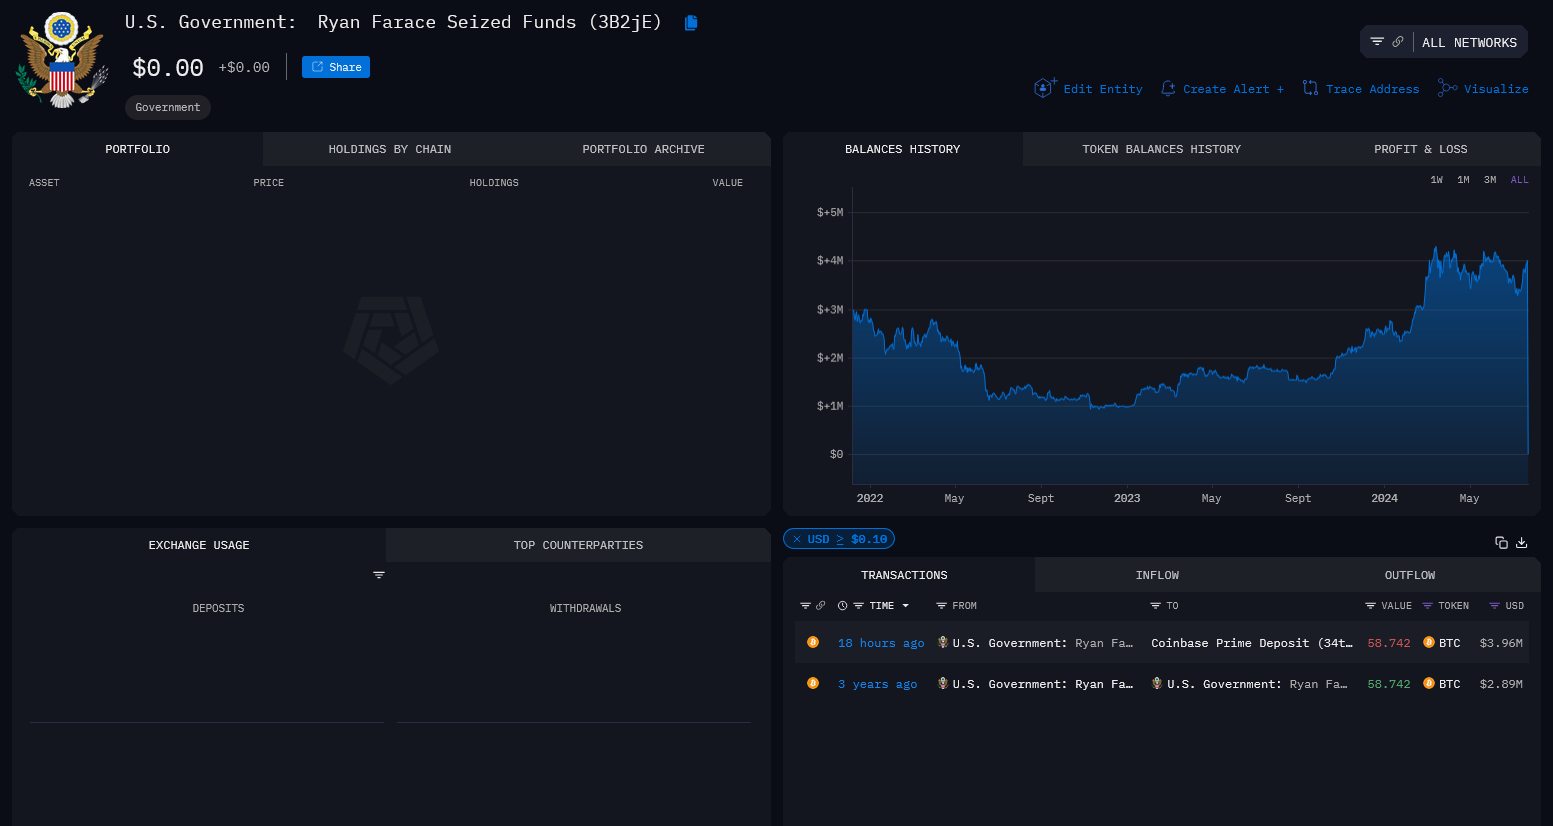Viewport: 1553px width, 826px height.
Task: Open the USD column filter icon
Action: coord(1494,606)
